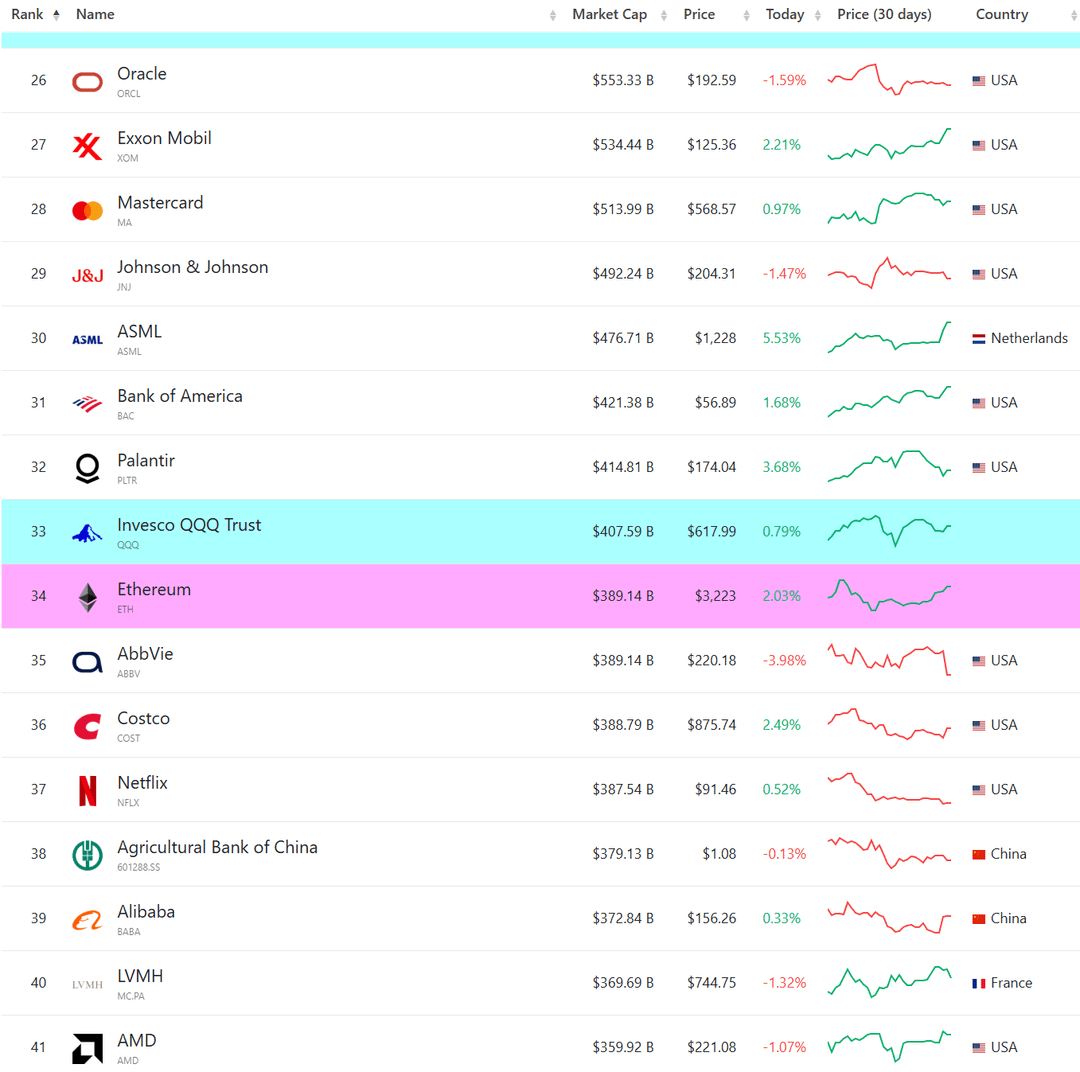Click the Palantir logo icon
Image resolution: width=1080 pixels, height=1072 pixels.
[88, 468]
